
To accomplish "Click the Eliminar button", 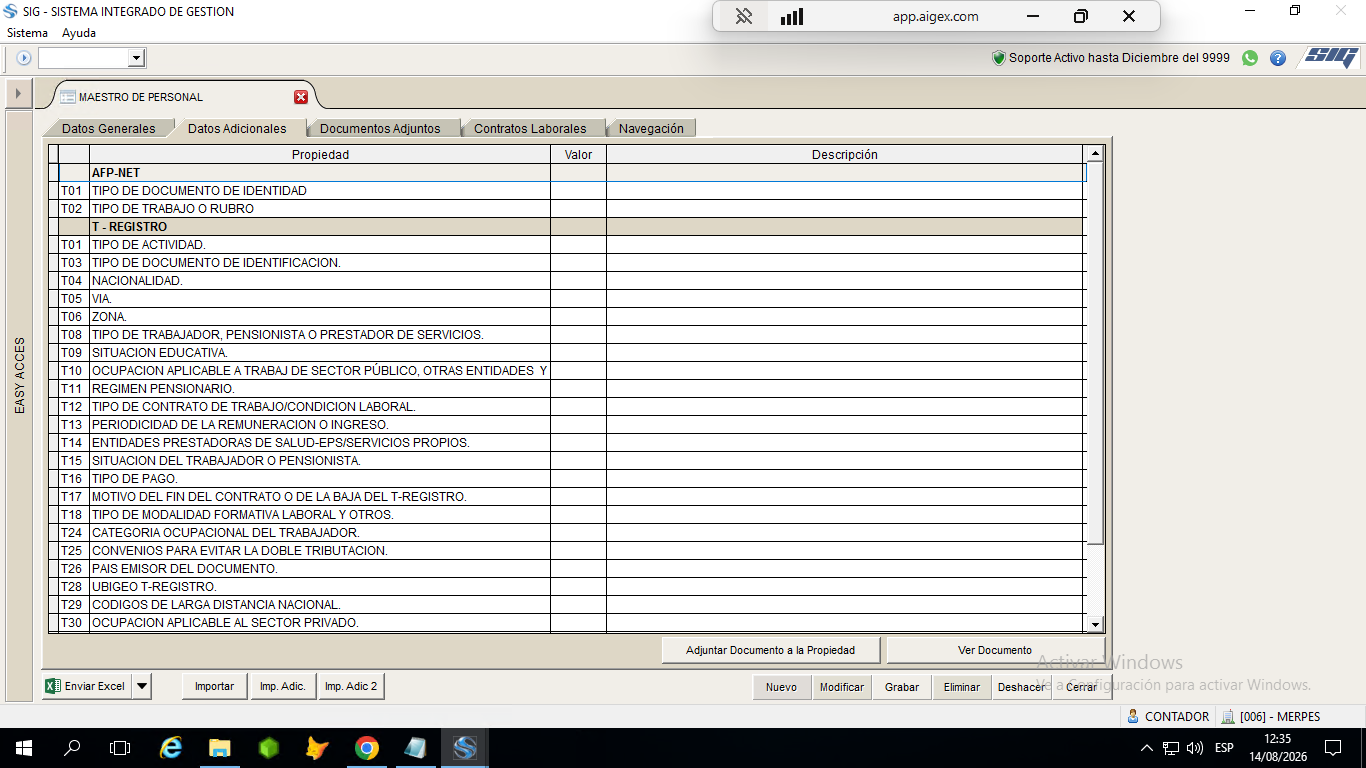I will pos(962,687).
